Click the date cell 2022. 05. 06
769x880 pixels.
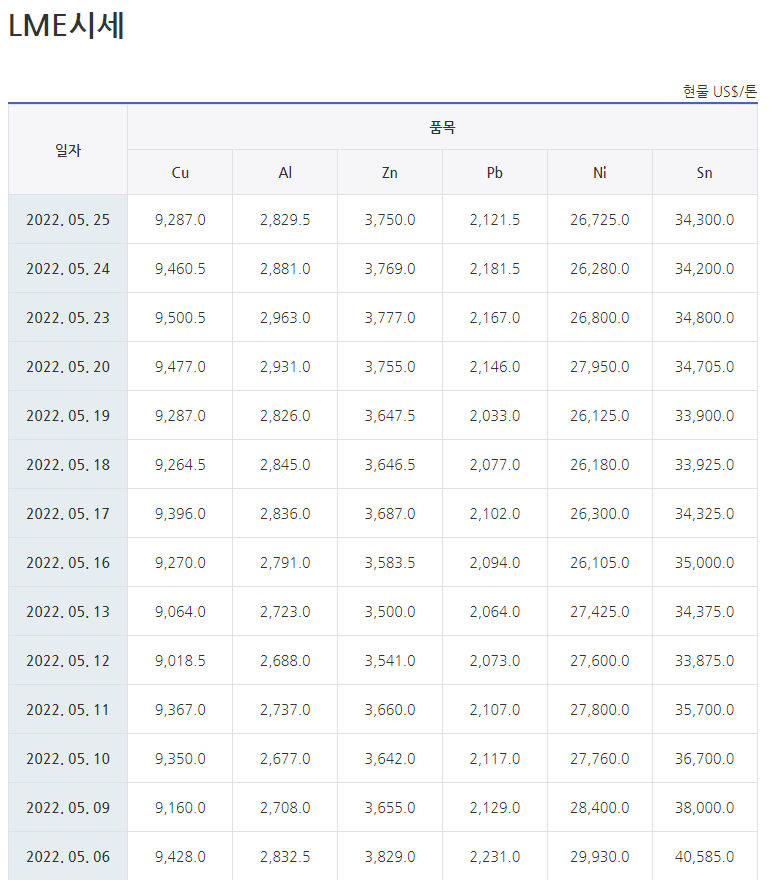tap(68, 856)
